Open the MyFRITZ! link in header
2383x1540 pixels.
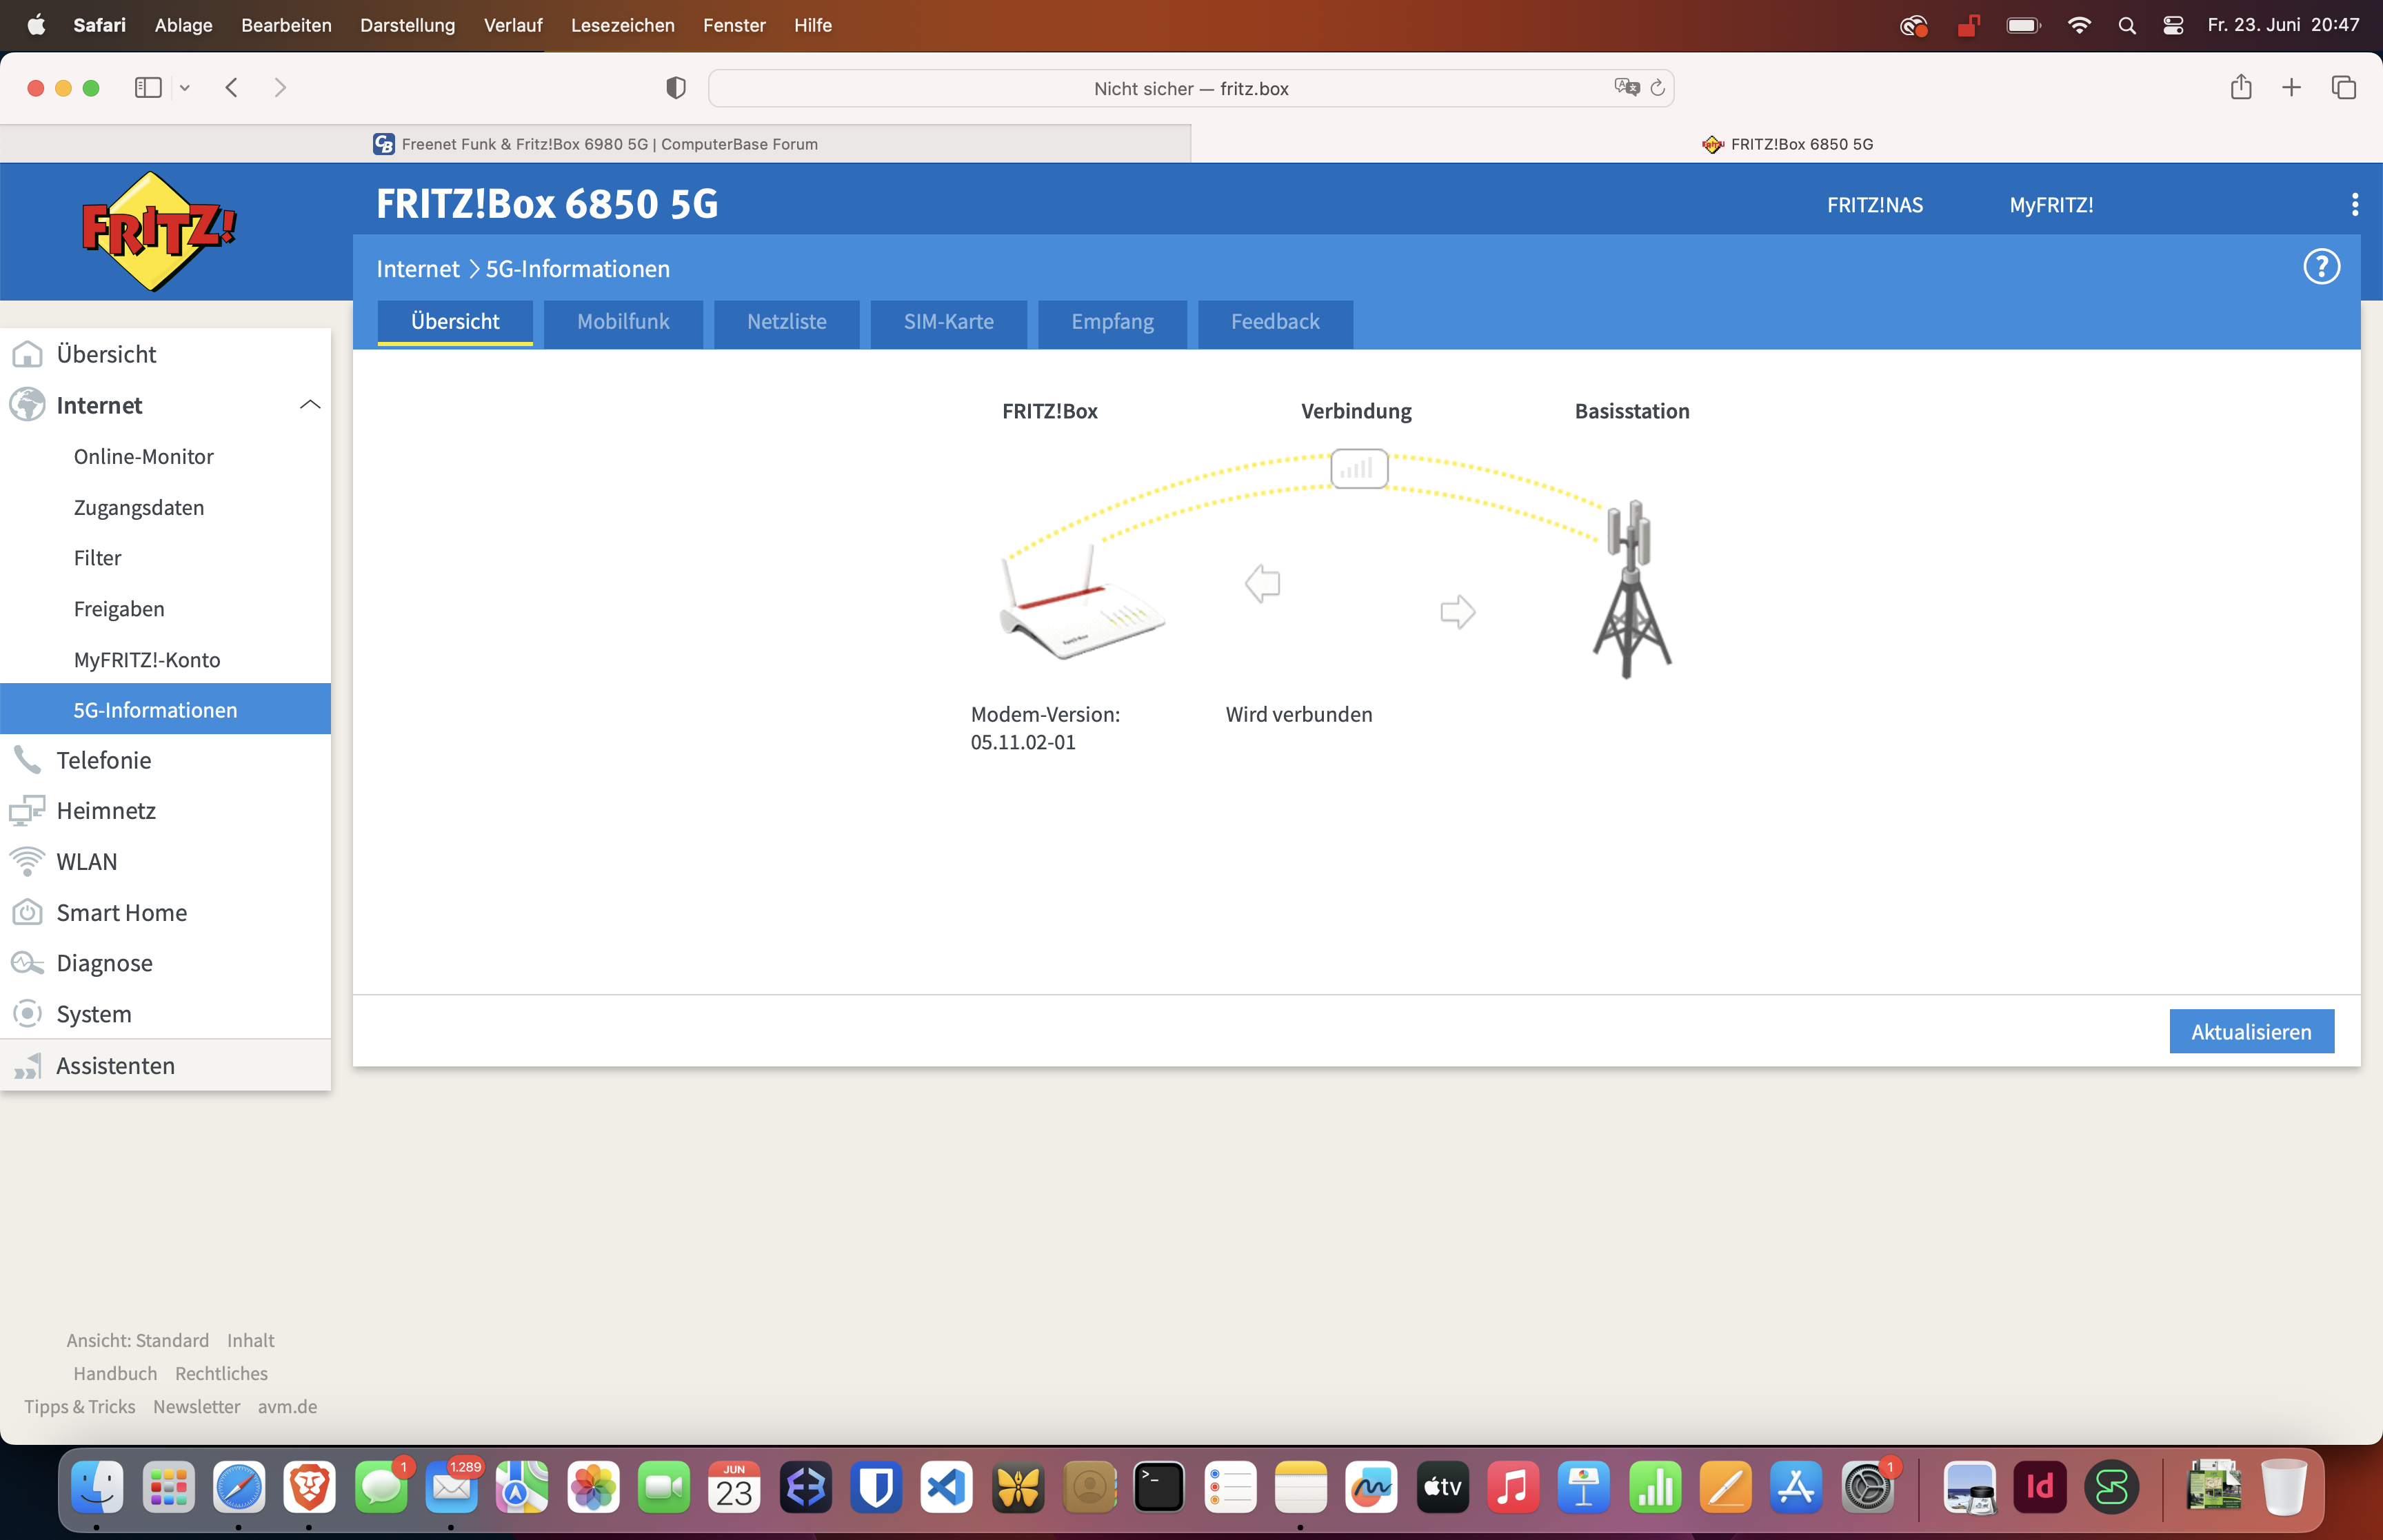[x=2051, y=205]
